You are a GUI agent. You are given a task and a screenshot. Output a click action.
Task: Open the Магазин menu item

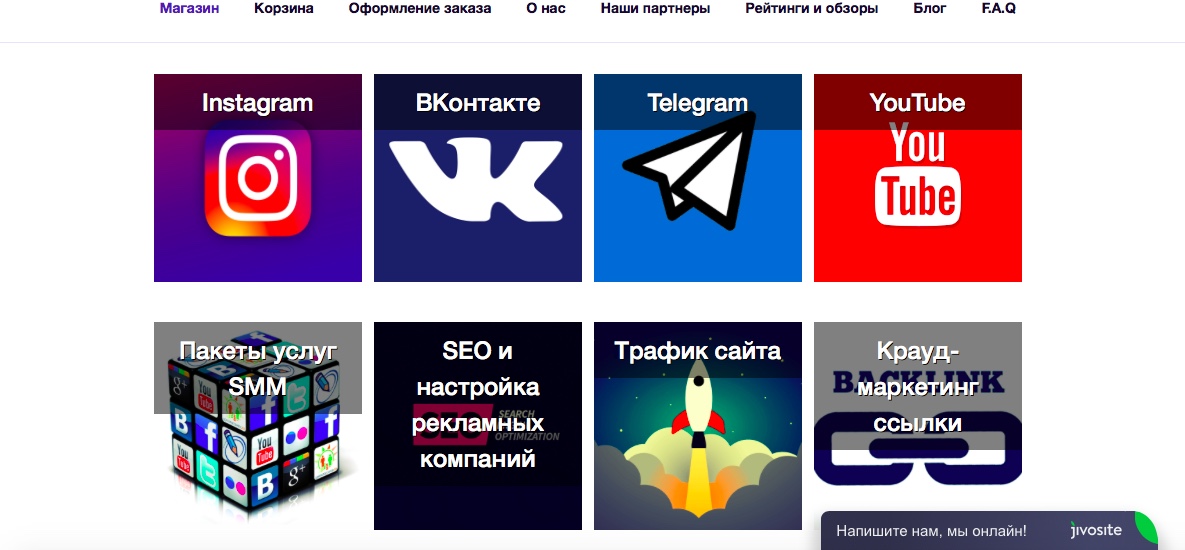tap(190, 9)
